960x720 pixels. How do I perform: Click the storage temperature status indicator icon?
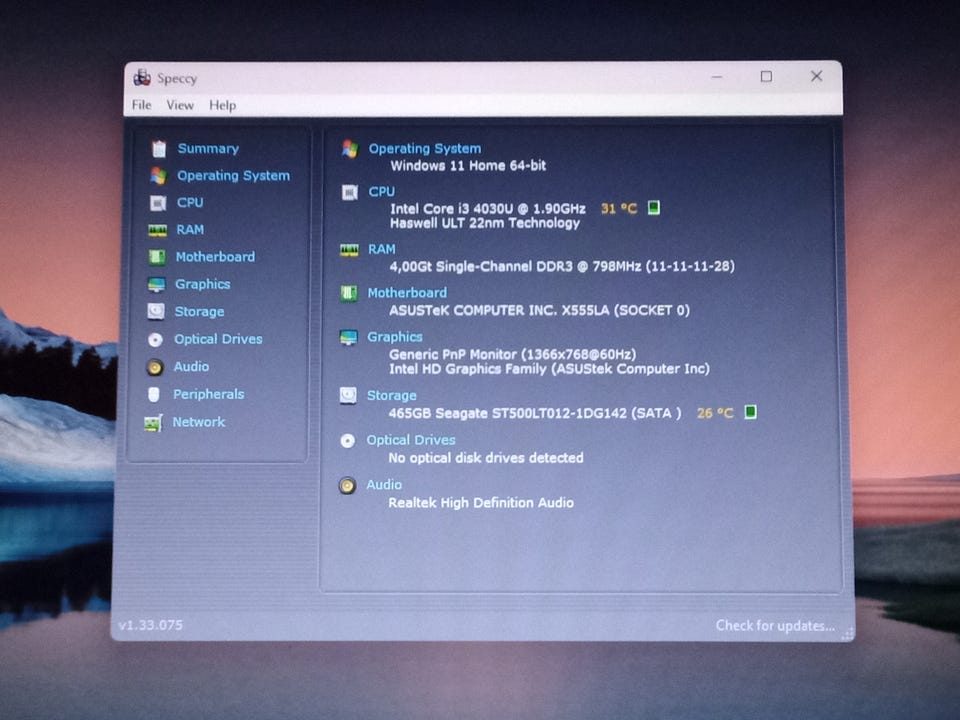[751, 412]
